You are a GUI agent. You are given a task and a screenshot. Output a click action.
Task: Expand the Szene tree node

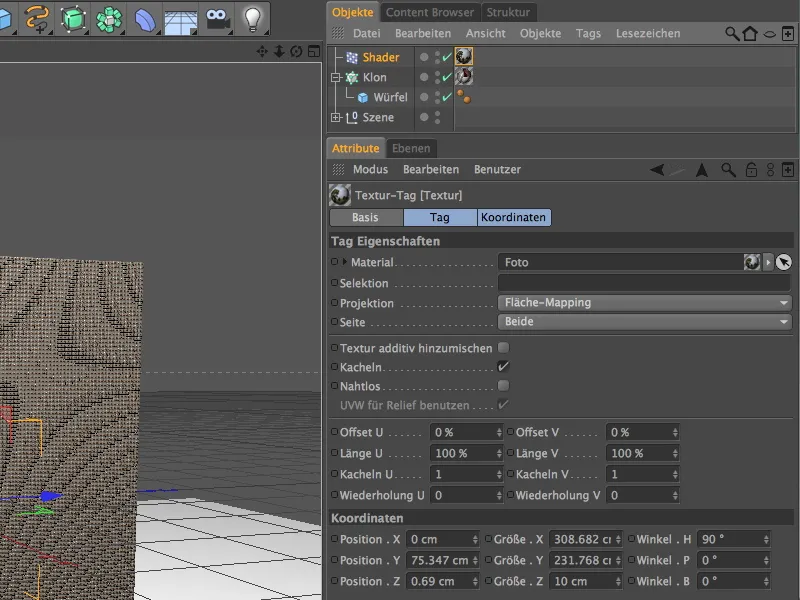click(x=335, y=117)
